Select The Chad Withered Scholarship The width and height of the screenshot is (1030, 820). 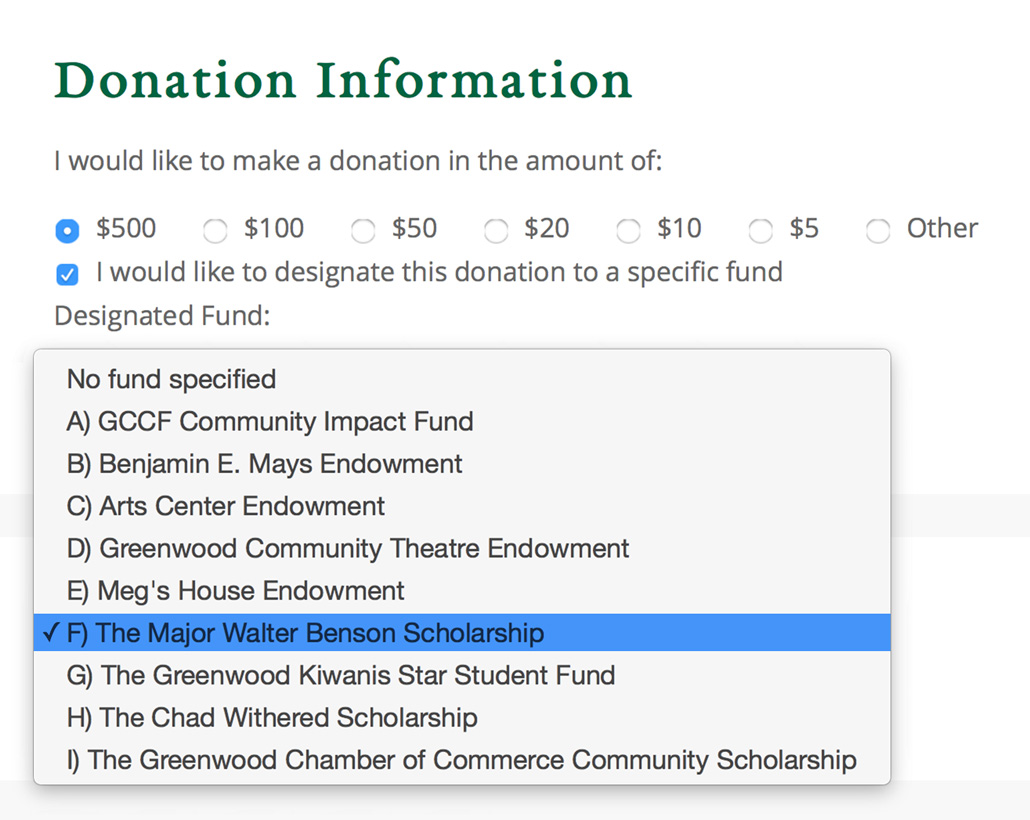tap(462, 718)
